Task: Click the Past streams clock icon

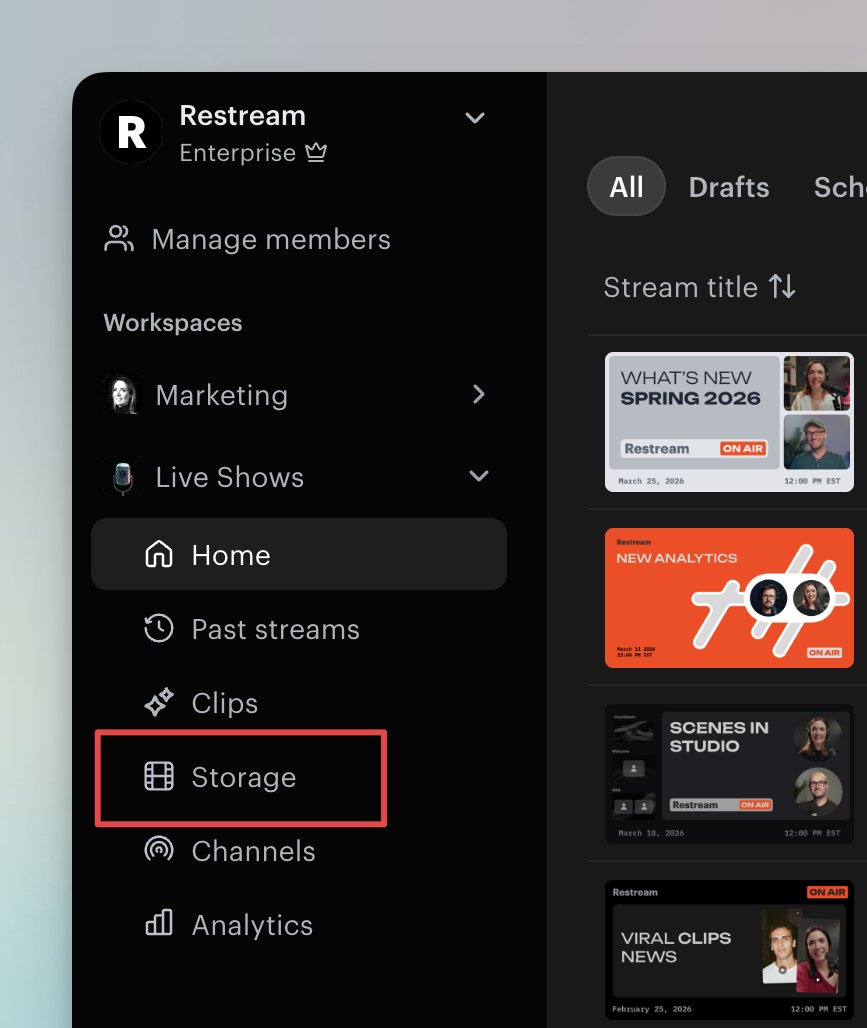Action: pyautogui.click(x=159, y=628)
